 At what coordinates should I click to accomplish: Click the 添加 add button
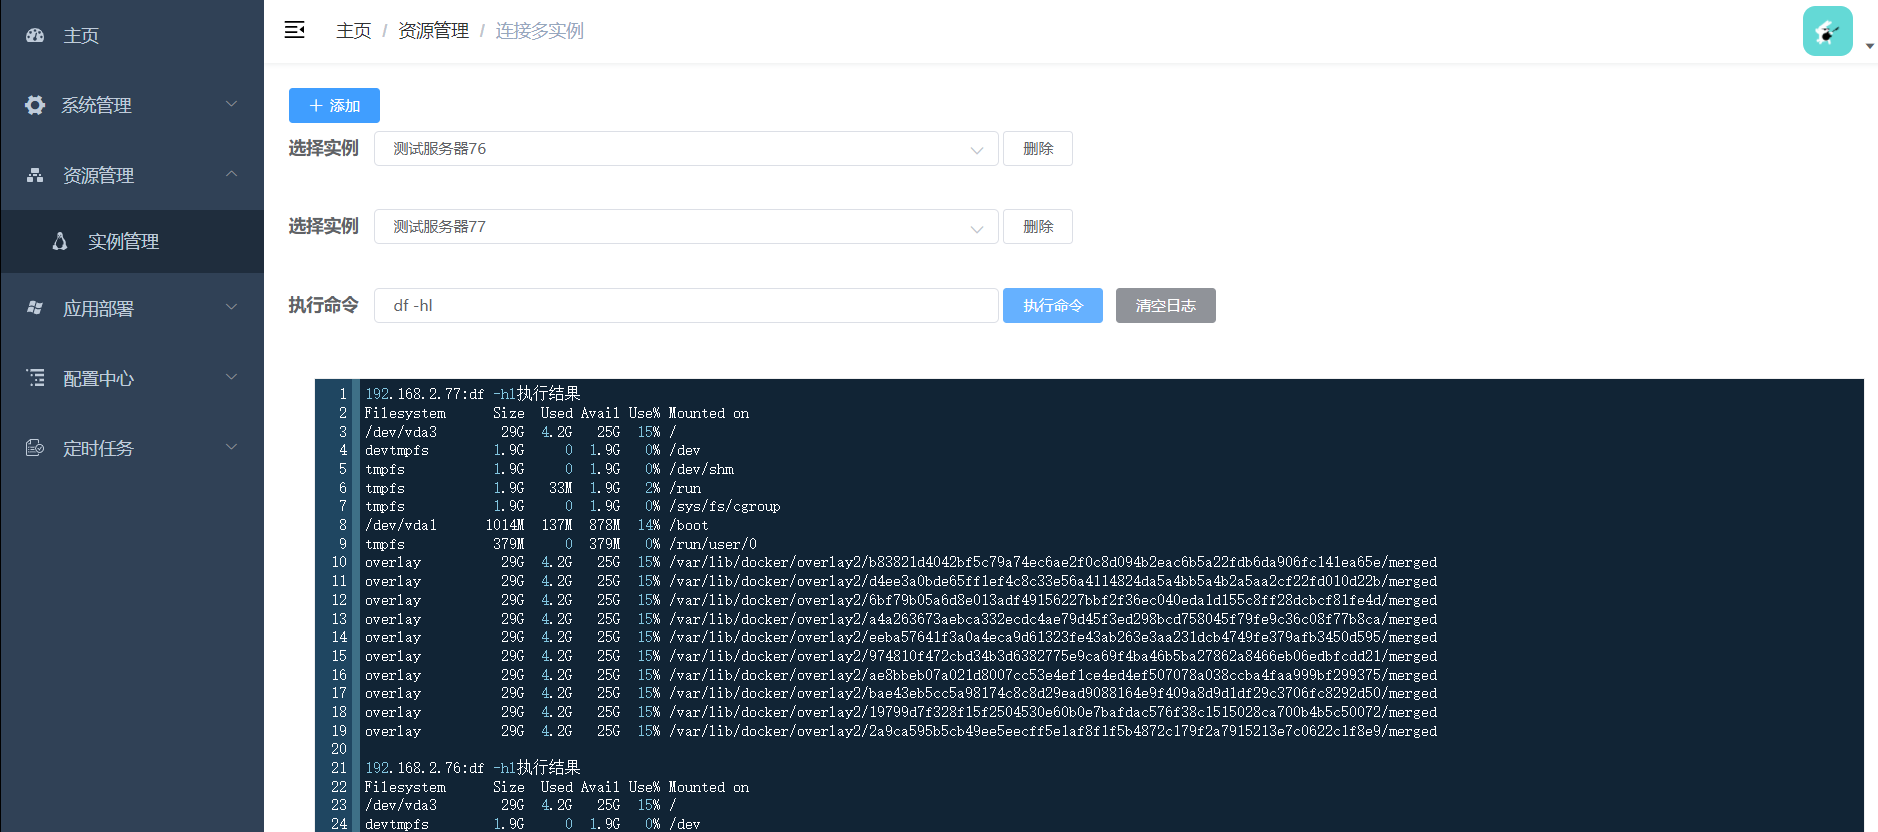334,106
